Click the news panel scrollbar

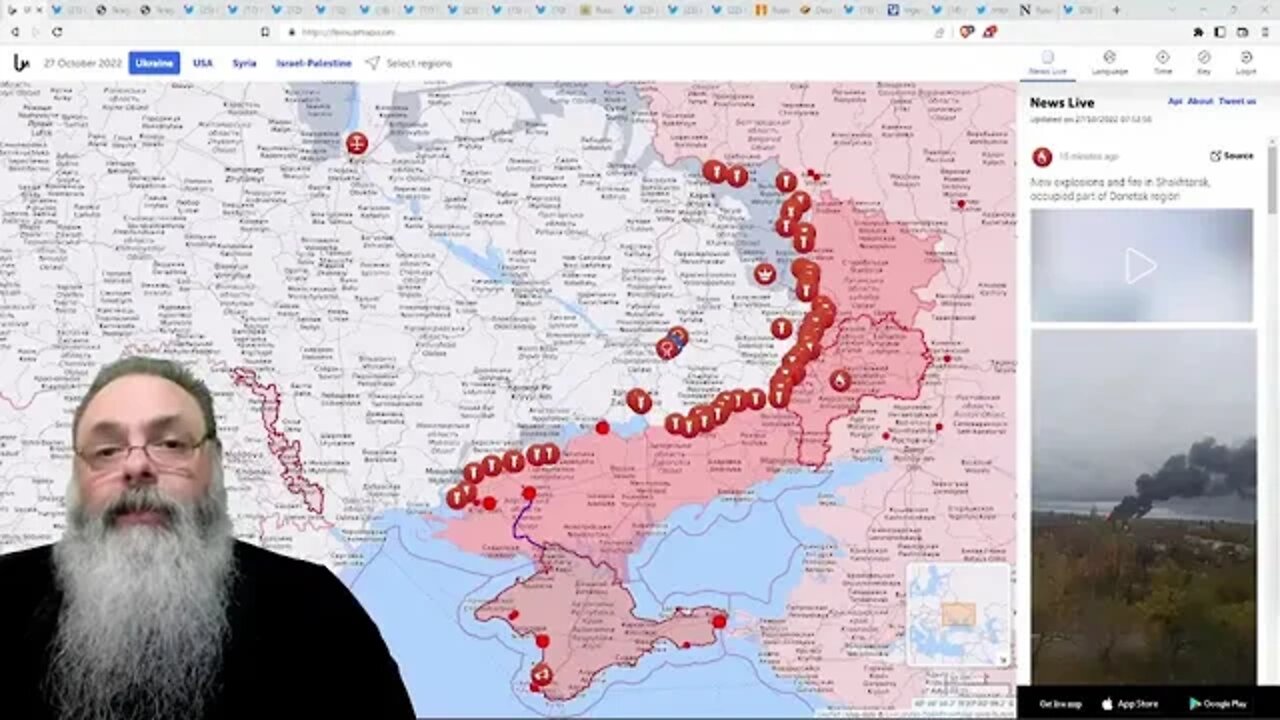[x=1272, y=180]
